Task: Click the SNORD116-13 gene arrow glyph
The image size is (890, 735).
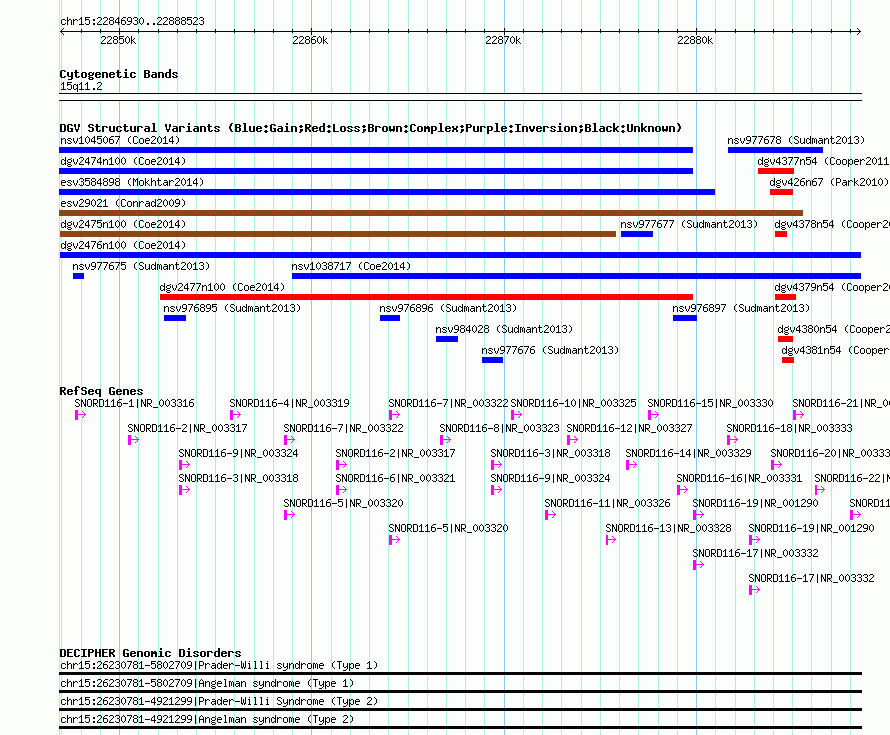Action: click(x=611, y=540)
